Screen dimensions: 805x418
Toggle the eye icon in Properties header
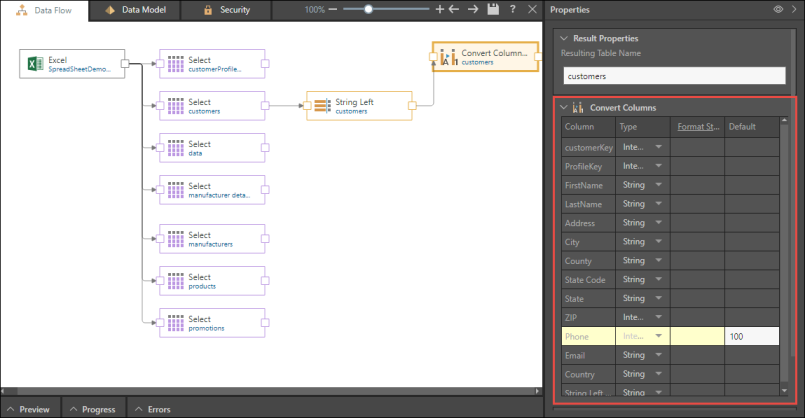pyautogui.click(x=777, y=9)
